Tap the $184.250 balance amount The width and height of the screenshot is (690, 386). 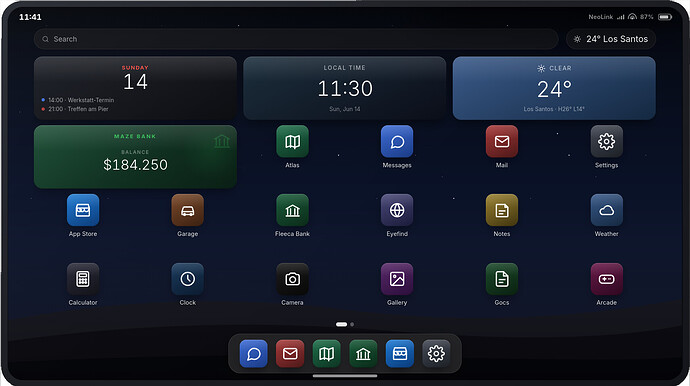click(x=135, y=165)
